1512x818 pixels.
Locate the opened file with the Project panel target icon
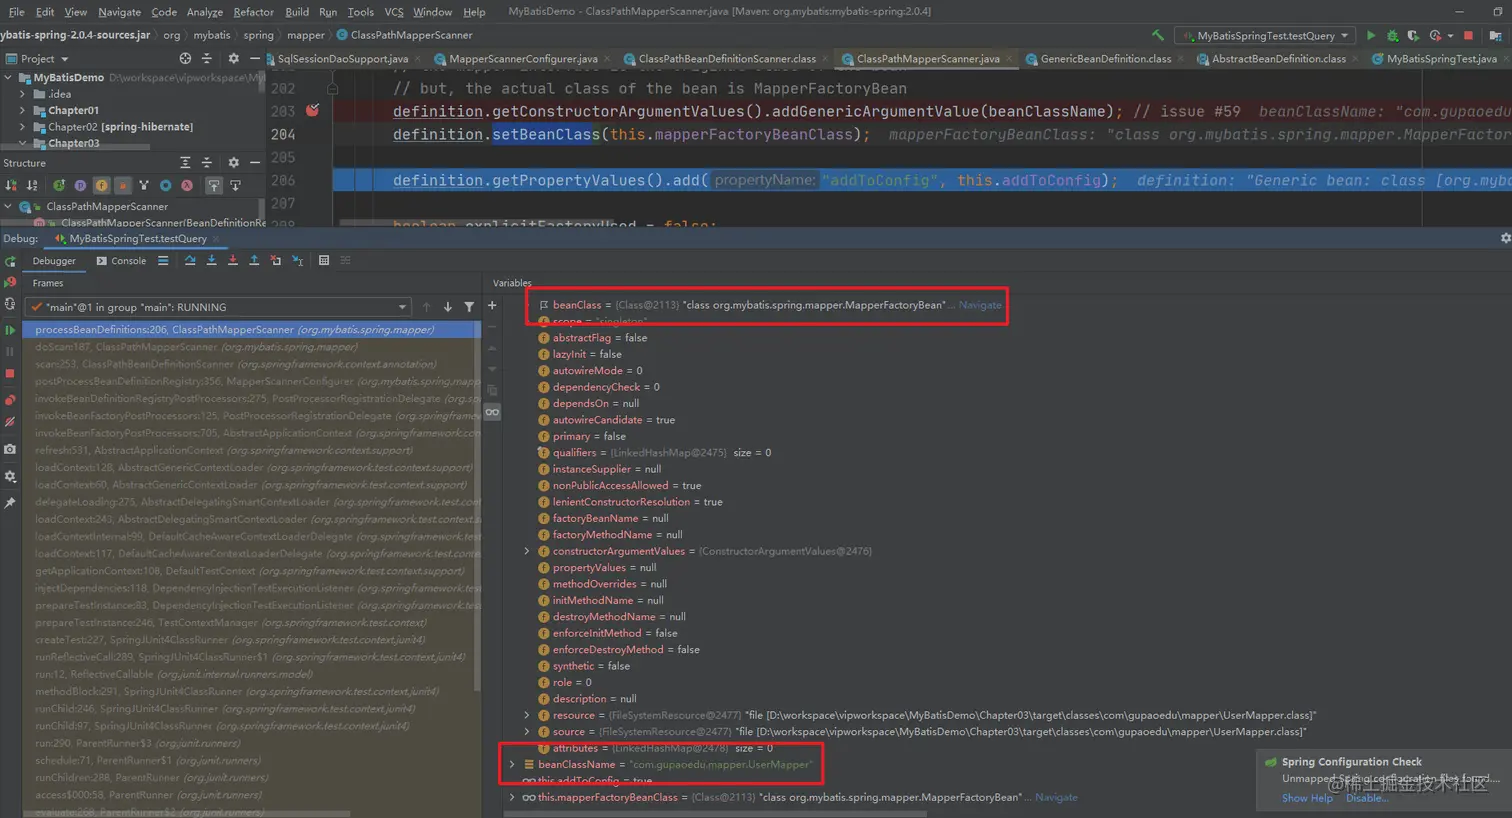185,59
